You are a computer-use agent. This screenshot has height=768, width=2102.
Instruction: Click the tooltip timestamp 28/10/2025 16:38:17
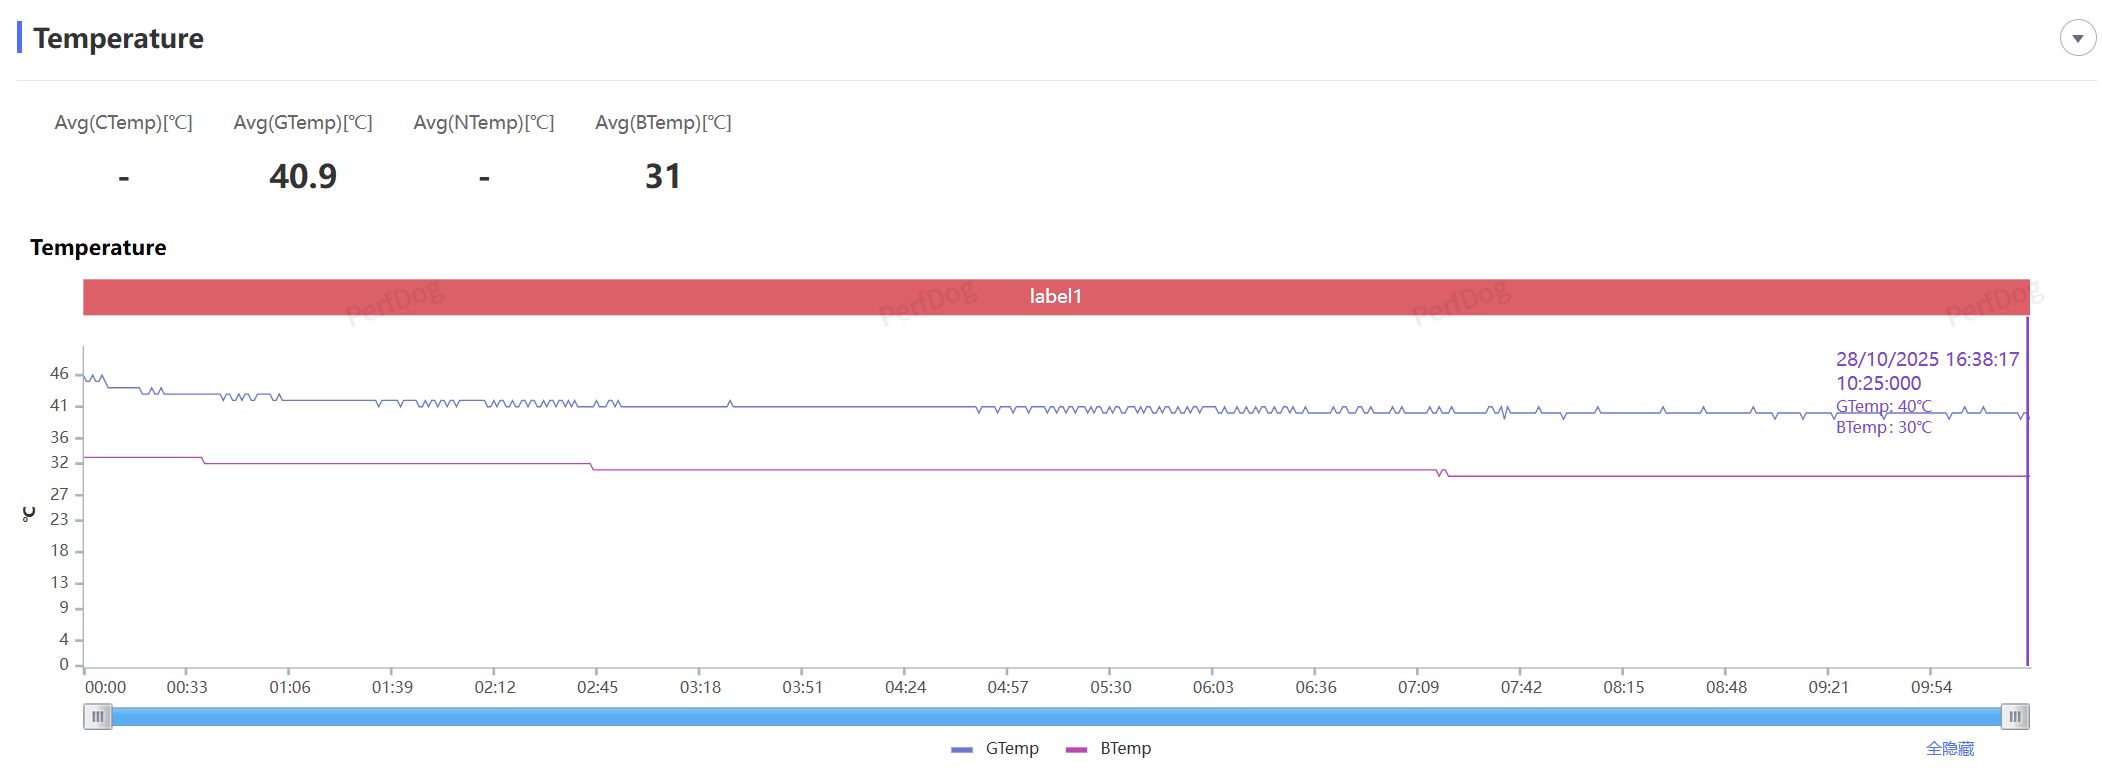pos(1927,359)
